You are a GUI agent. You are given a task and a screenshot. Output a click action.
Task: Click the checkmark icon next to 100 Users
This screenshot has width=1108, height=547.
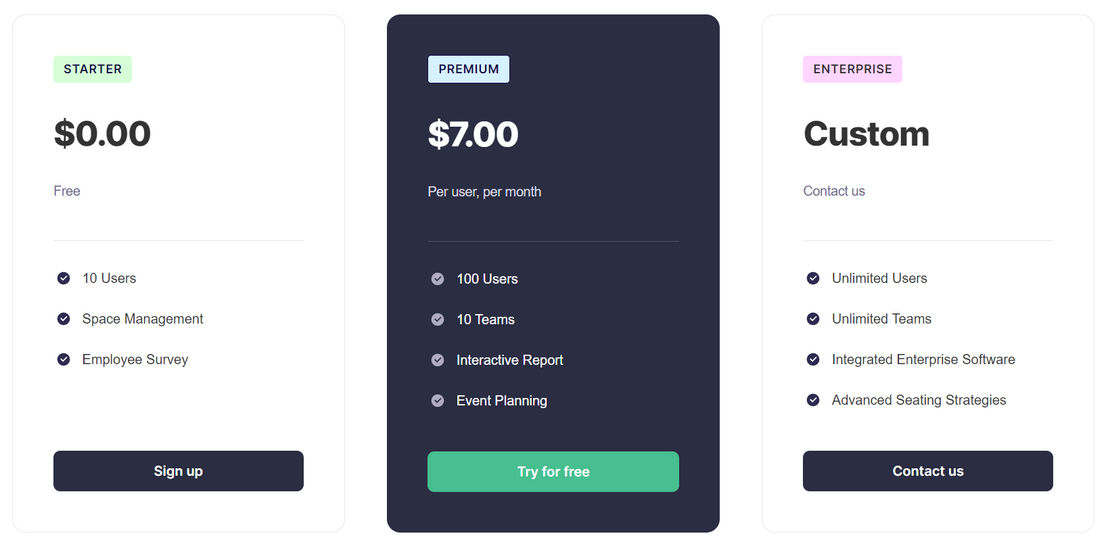pyautogui.click(x=437, y=279)
